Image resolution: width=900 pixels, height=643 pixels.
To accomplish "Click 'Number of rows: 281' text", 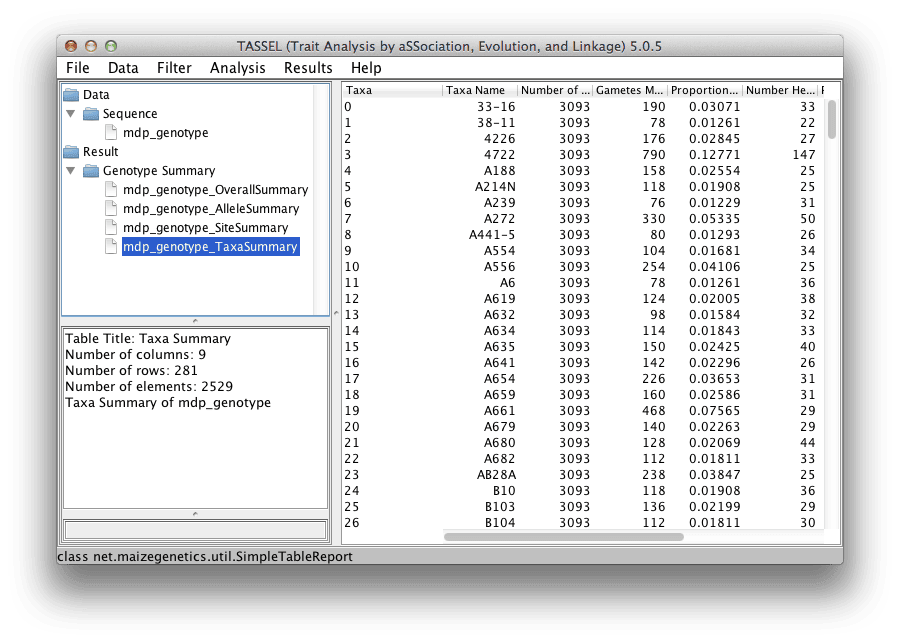I will point(131,370).
